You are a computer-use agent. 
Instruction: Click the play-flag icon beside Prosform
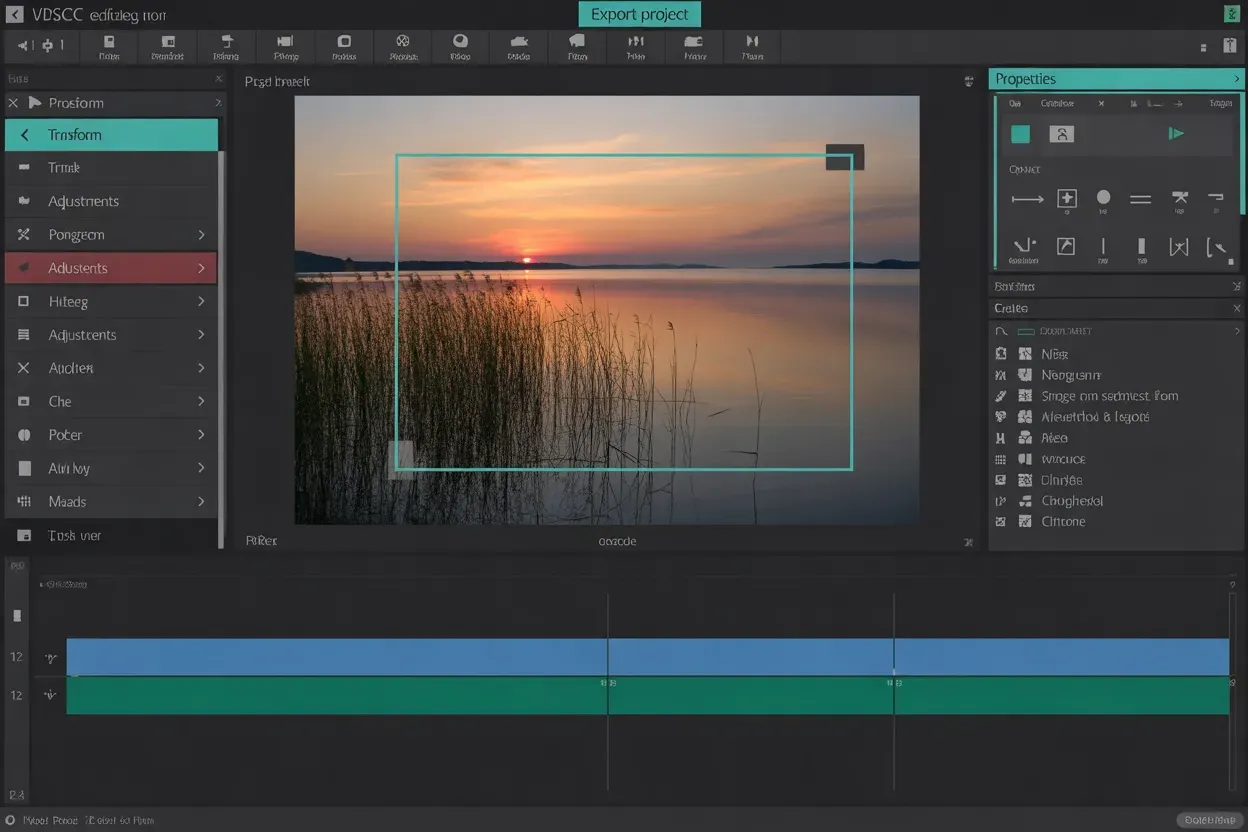click(x=35, y=103)
